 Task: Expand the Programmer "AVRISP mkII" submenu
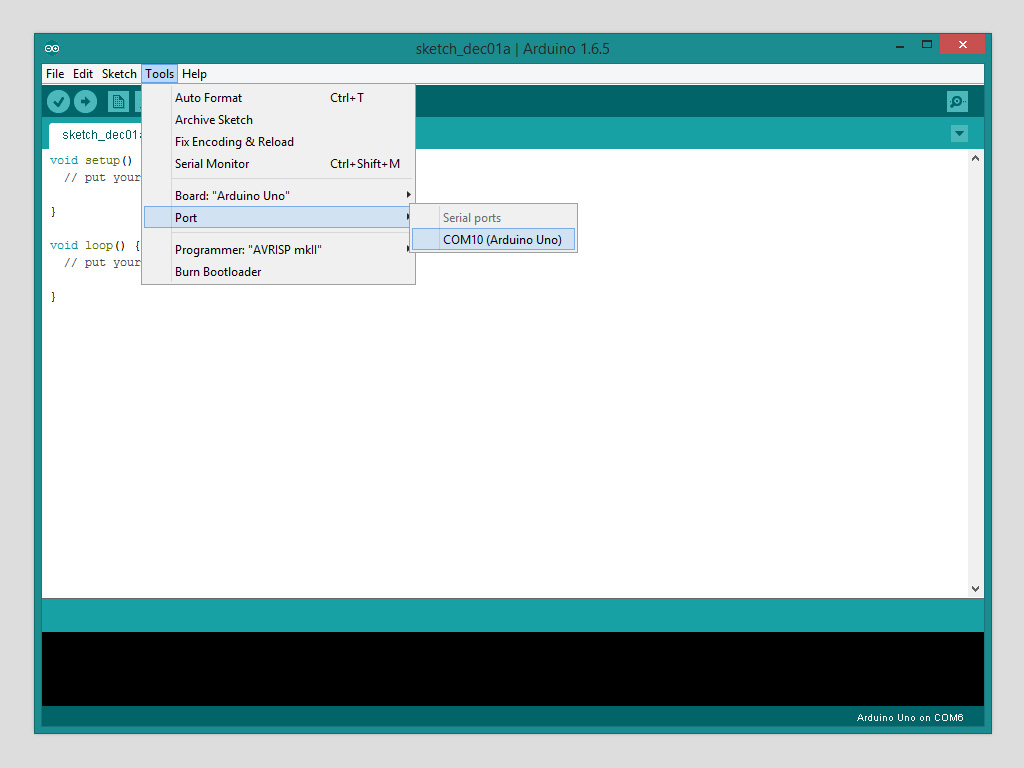[279, 250]
